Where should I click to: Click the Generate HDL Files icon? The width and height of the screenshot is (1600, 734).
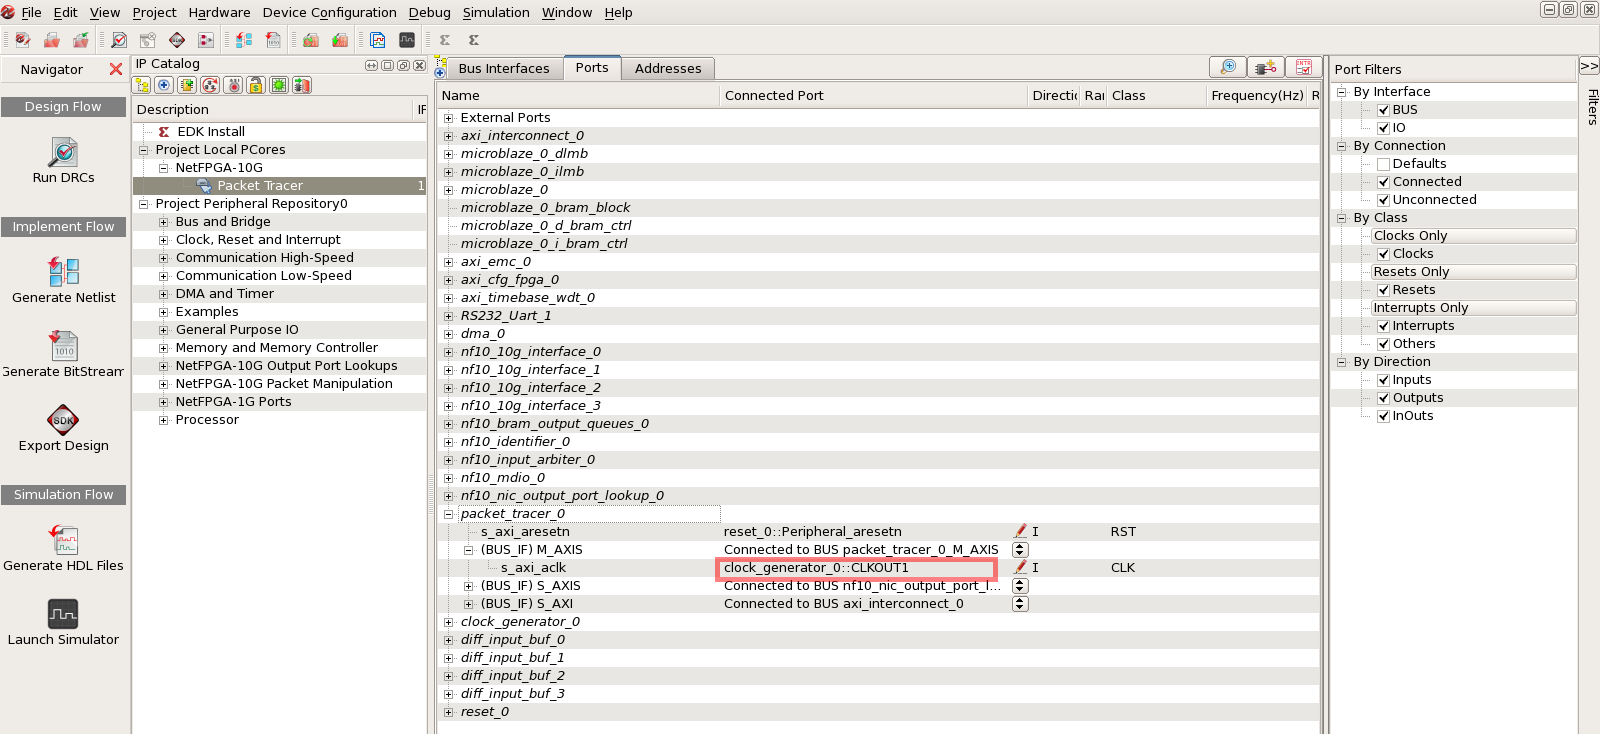click(x=63, y=540)
